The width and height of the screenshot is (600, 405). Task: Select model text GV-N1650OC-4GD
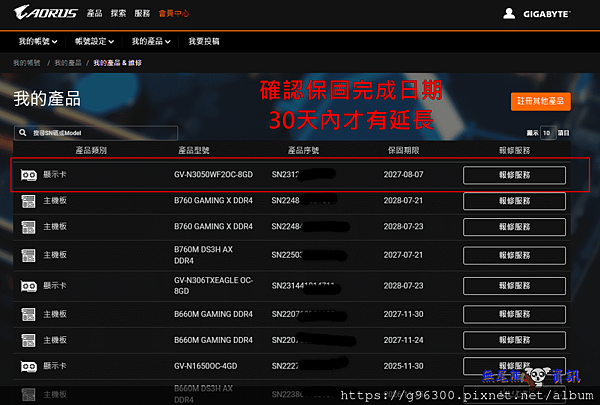[205, 366]
